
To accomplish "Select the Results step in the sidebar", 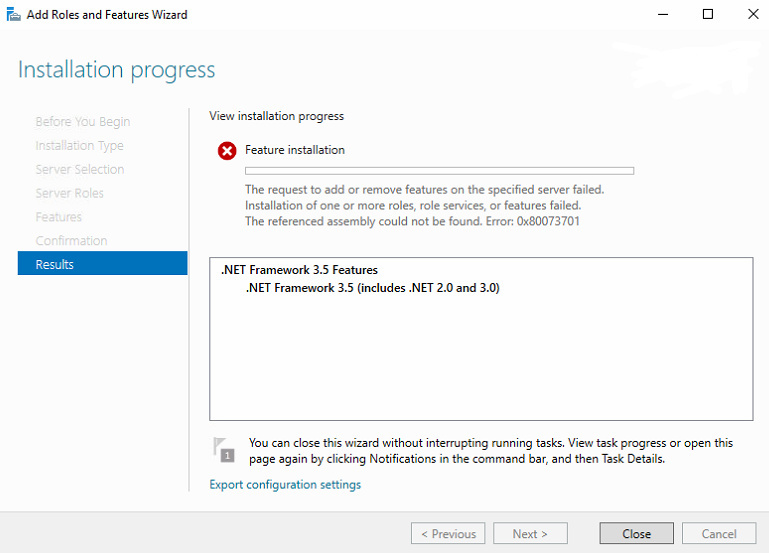I will point(103,264).
